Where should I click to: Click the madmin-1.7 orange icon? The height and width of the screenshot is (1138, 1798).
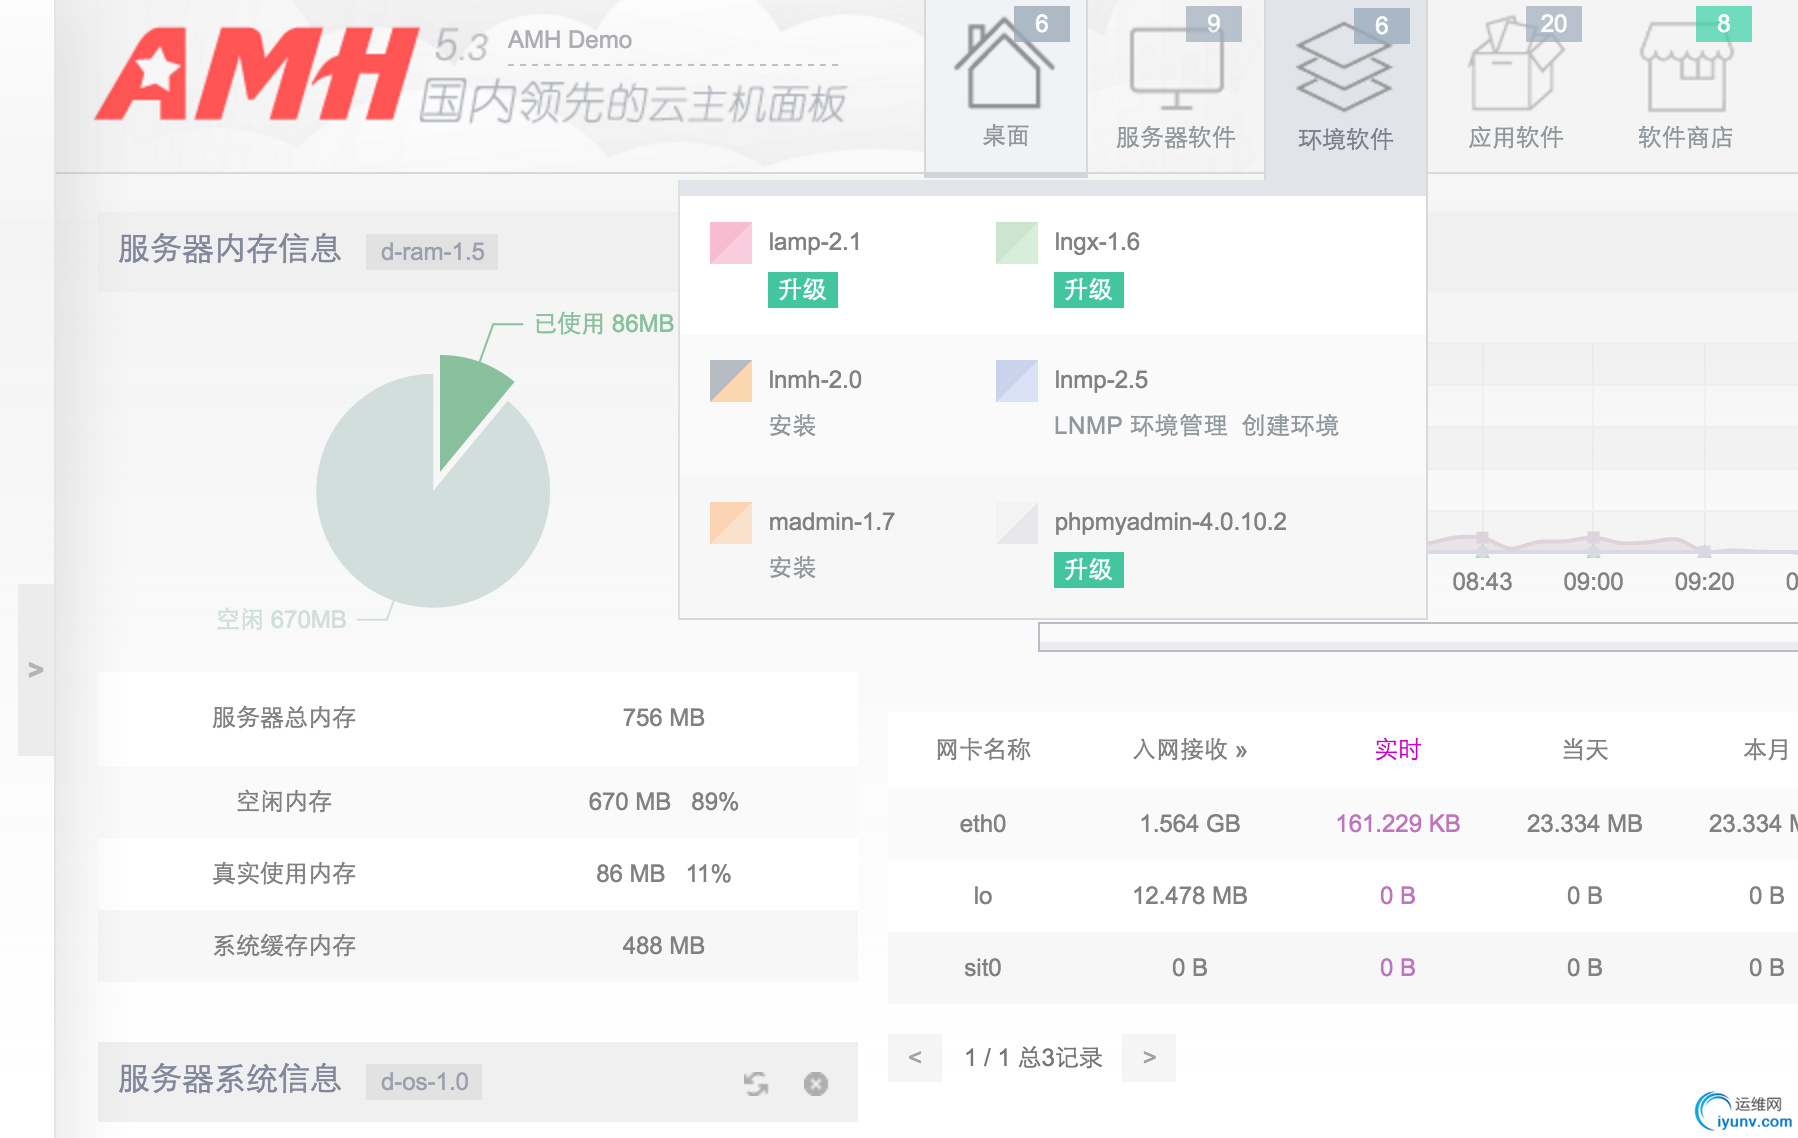click(731, 523)
